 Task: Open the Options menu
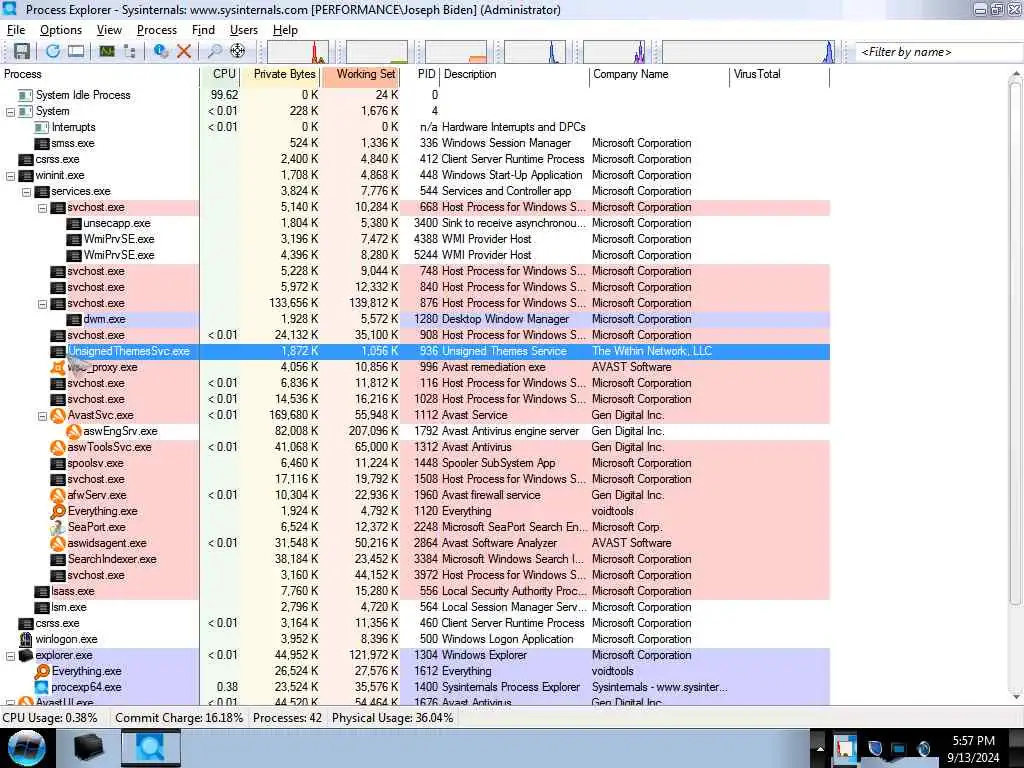(61, 30)
